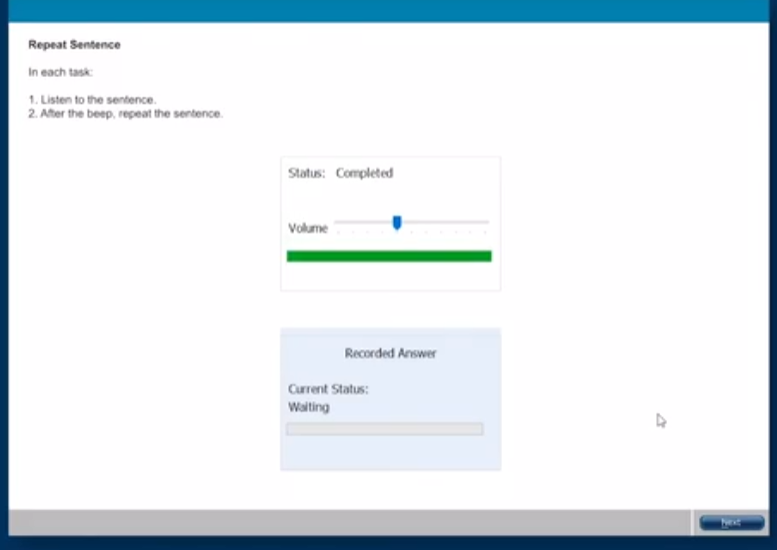Click the "Volume" label
The height and width of the screenshot is (550, 777).
coord(308,228)
